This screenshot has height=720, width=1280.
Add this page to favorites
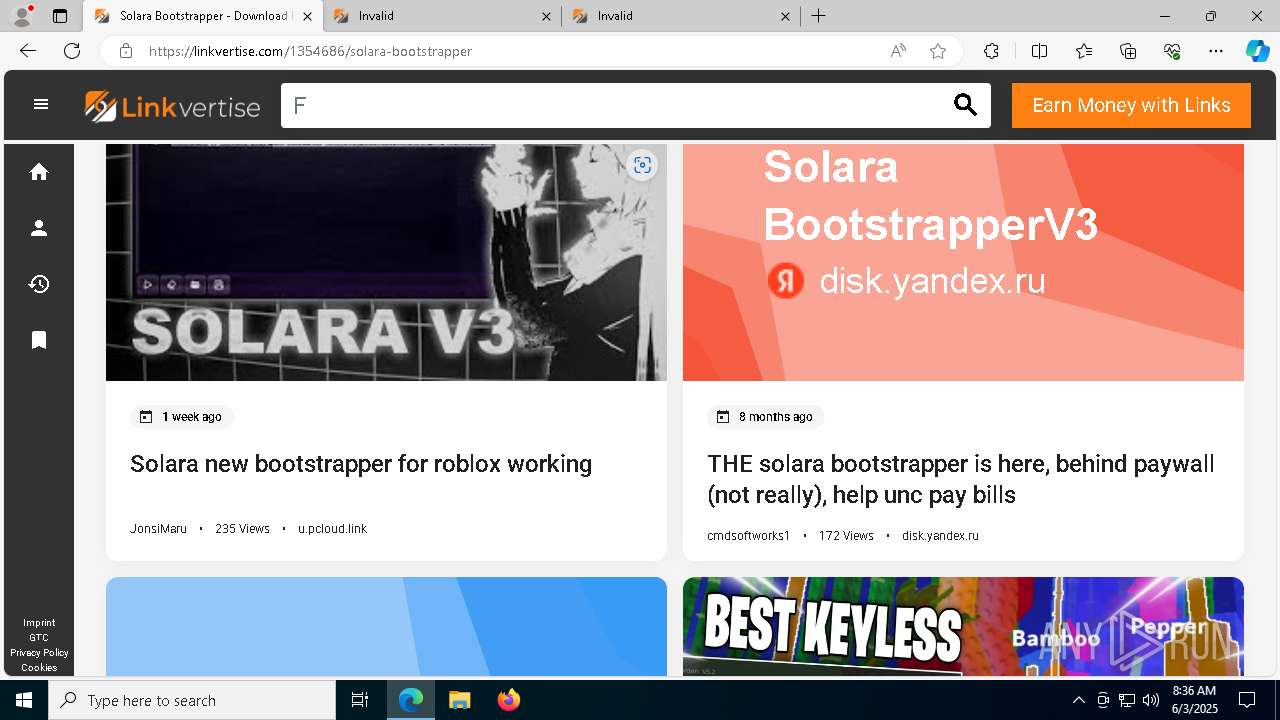pyautogui.click(x=938, y=51)
